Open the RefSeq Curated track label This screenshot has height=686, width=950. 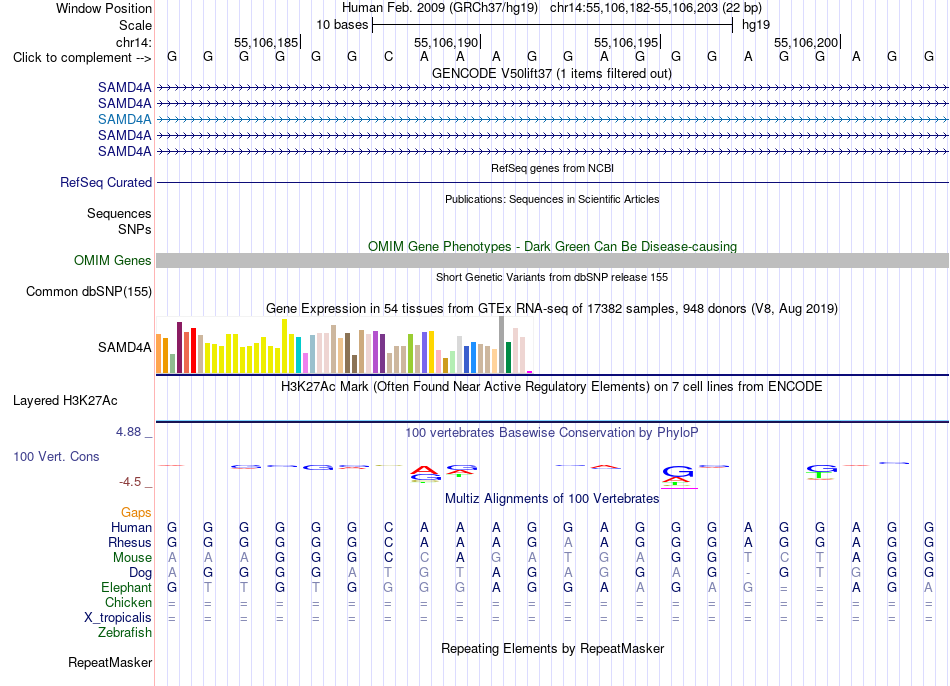point(106,182)
